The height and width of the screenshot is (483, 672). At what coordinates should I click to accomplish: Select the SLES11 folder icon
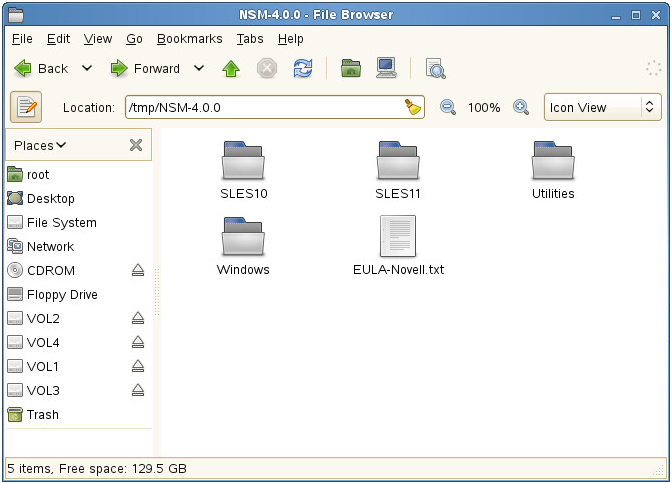click(x=398, y=160)
